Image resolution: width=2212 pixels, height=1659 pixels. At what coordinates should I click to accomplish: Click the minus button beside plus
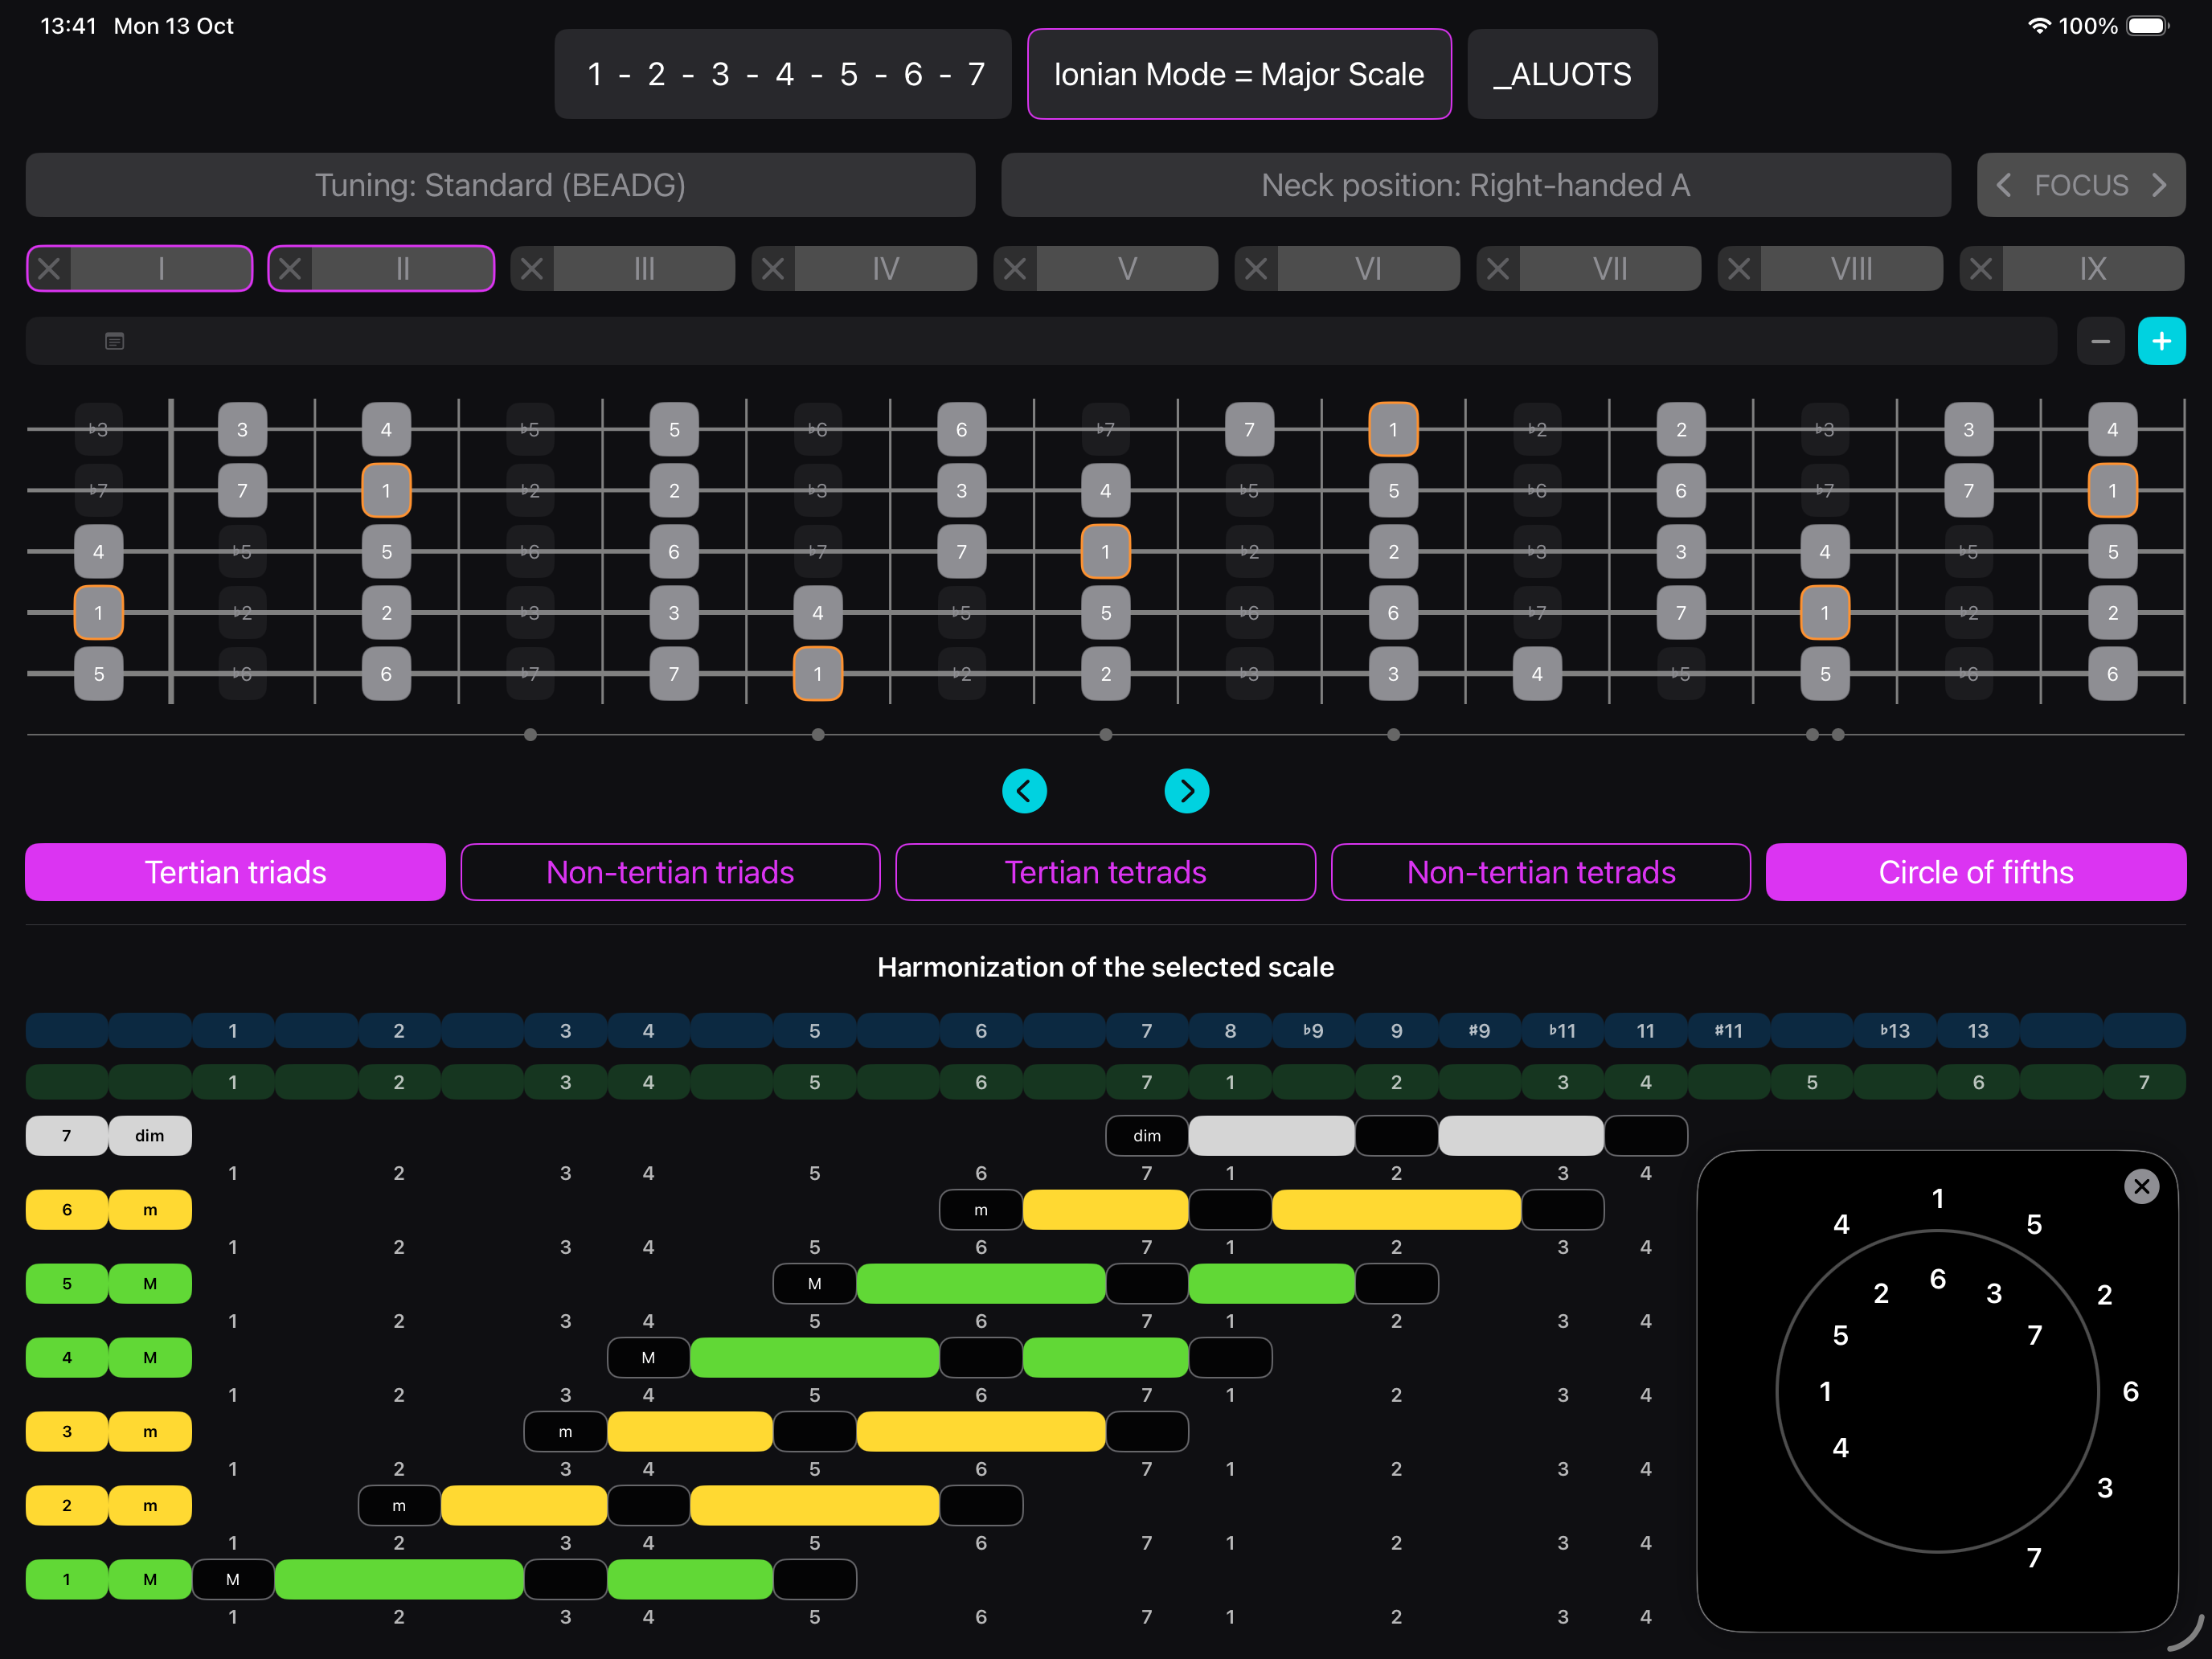tap(2099, 341)
